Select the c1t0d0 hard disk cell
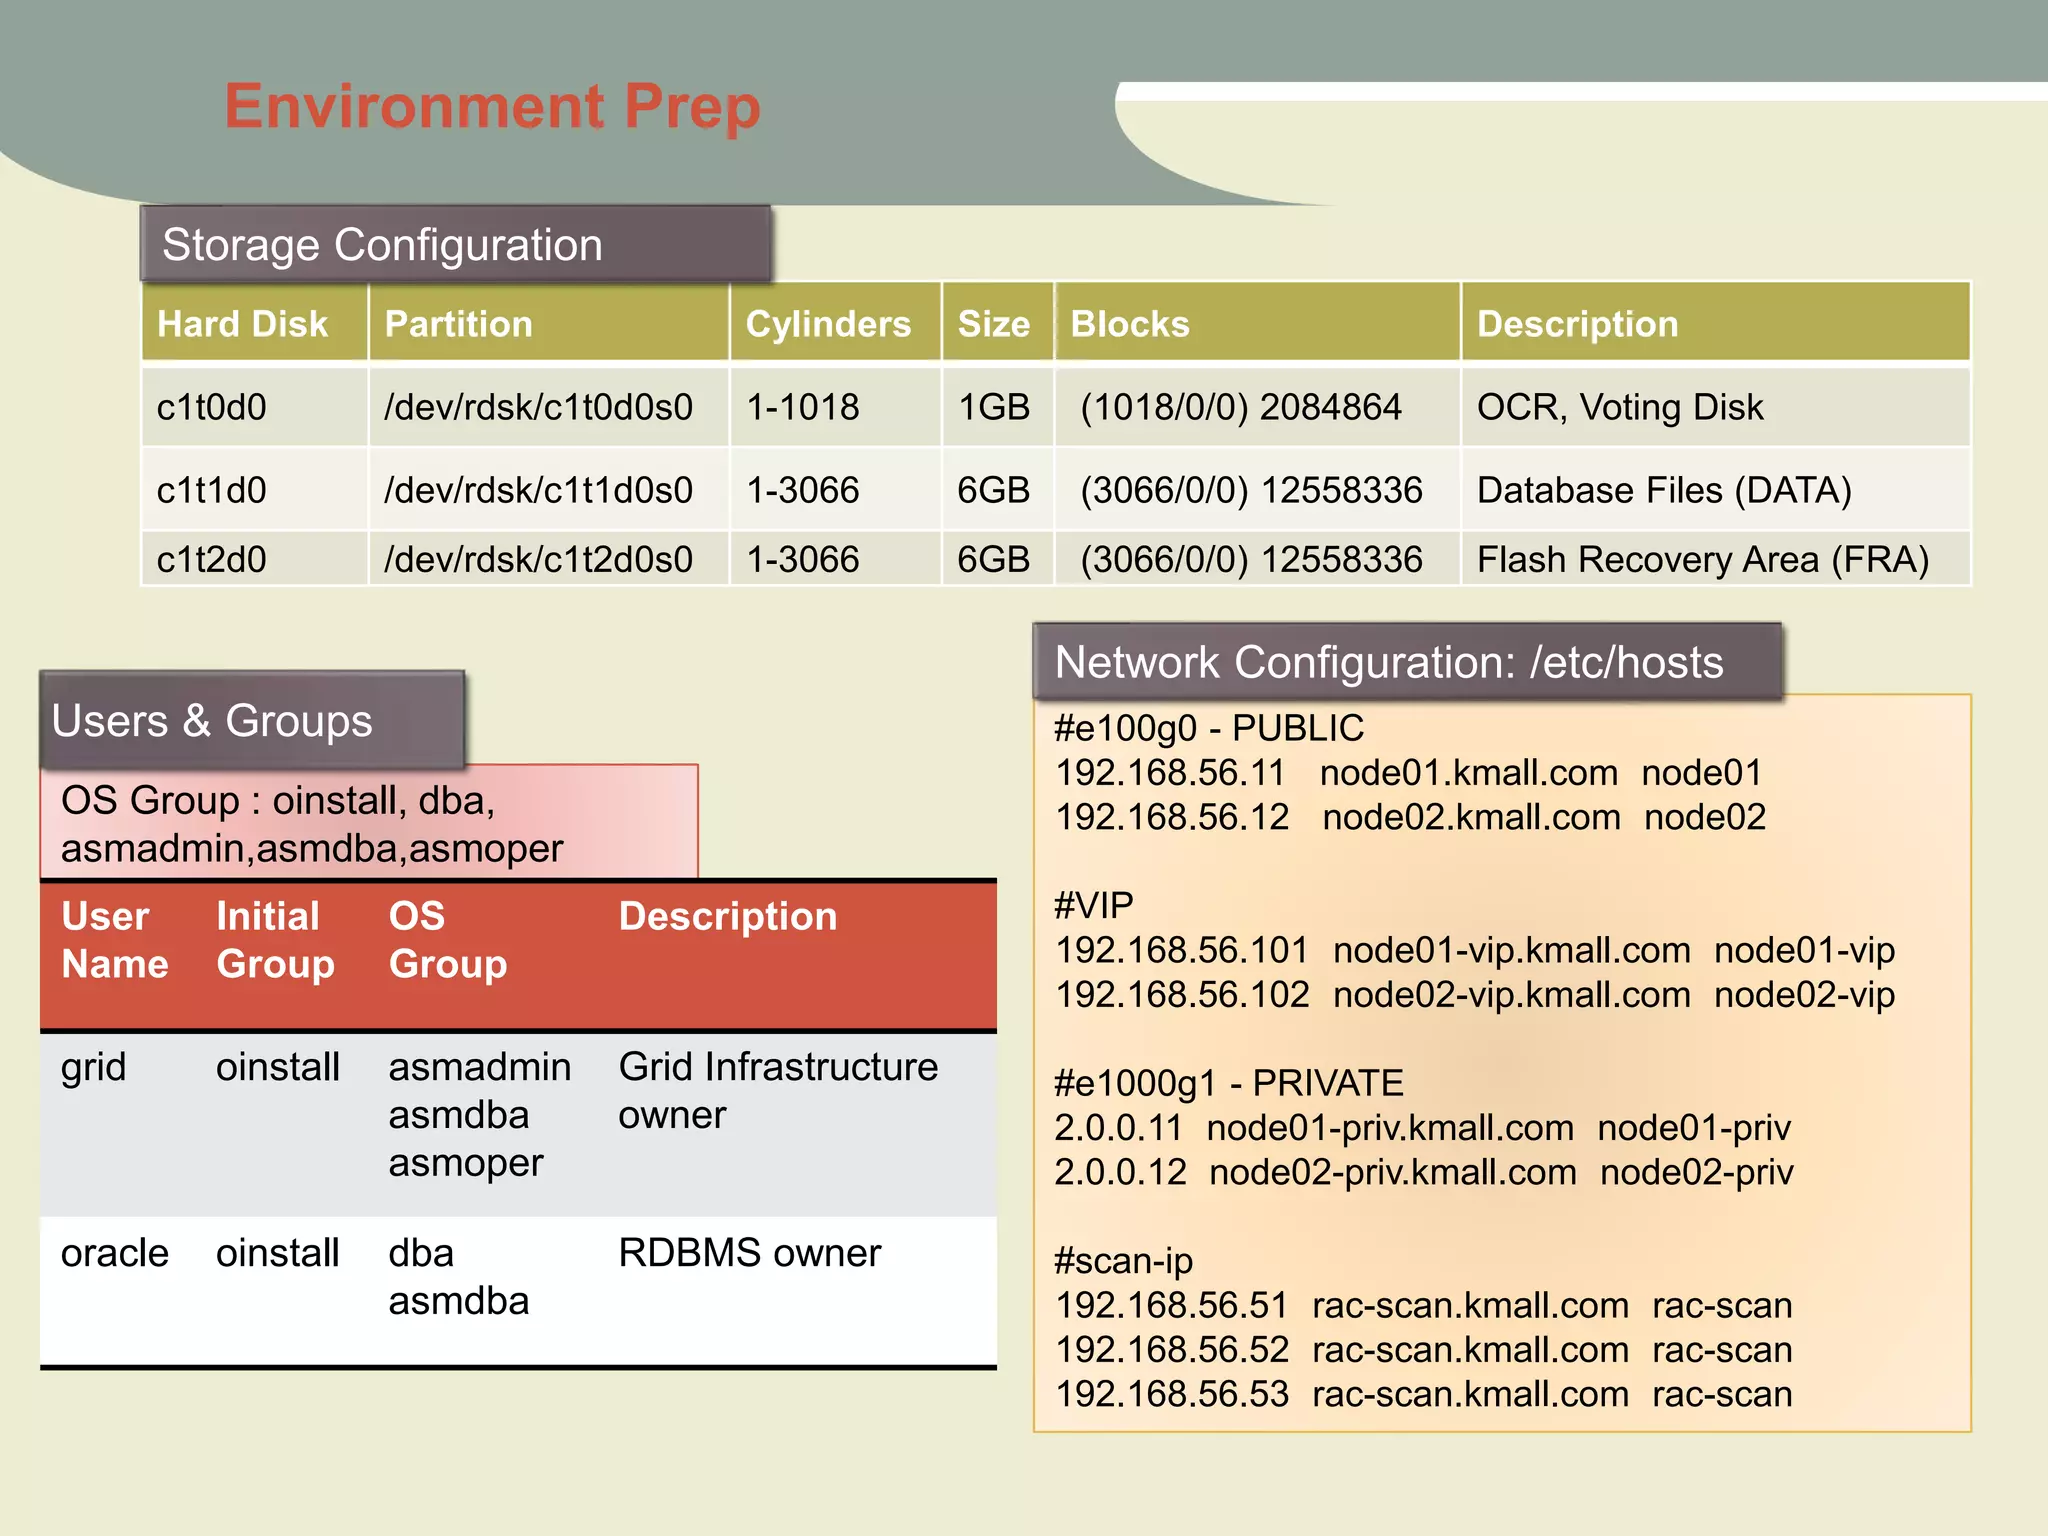The height and width of the screenshot is (1536, 2048). [255, 407]
